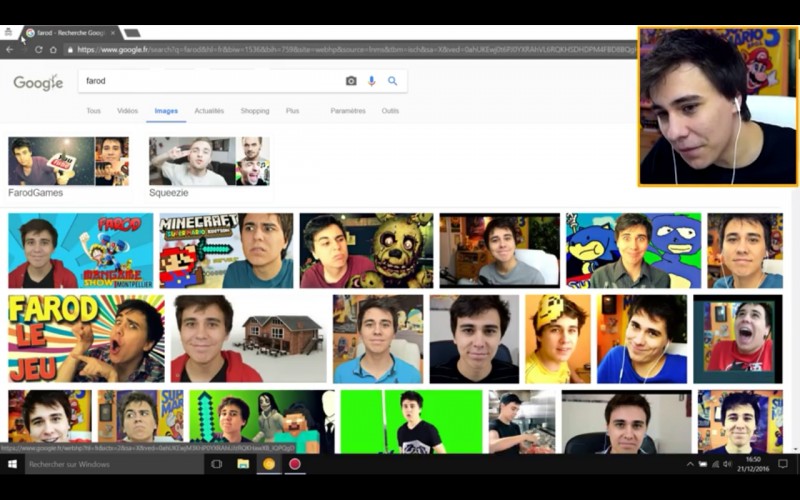This screenshot has width=800, height=500.
Task: Open the blue Sonic drawings thumbnail
Action: pos(634,251)
